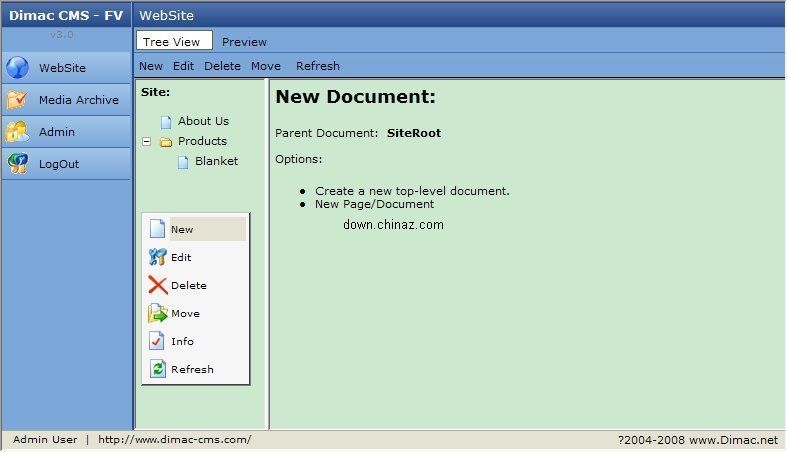Click the Site: heading in tree panel

(155, 92)
